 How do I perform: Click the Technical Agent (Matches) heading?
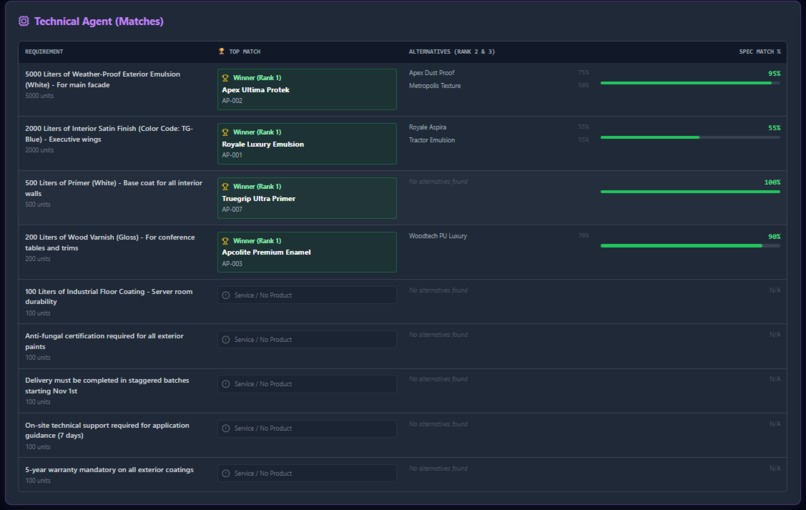pos(99,21)
